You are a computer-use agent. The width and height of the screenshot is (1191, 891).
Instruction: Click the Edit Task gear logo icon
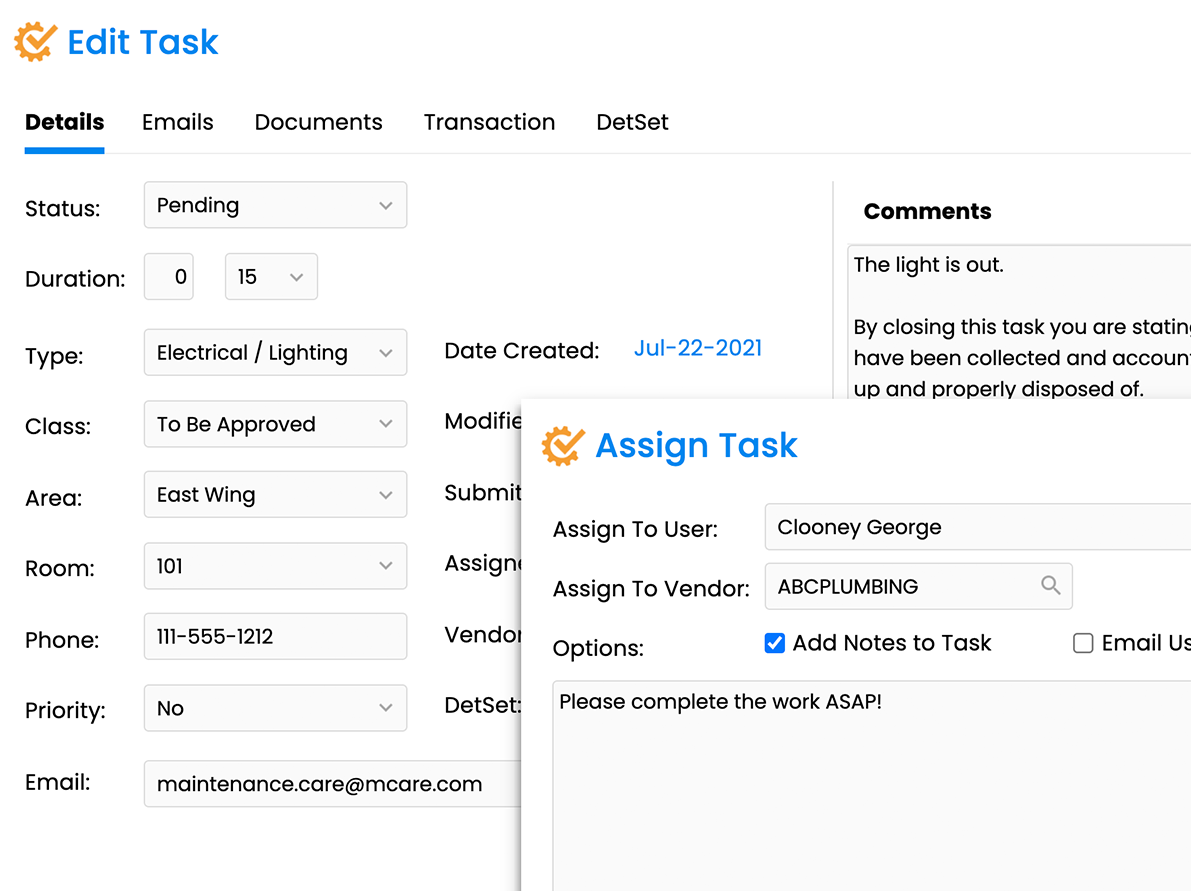coord(34,41)
